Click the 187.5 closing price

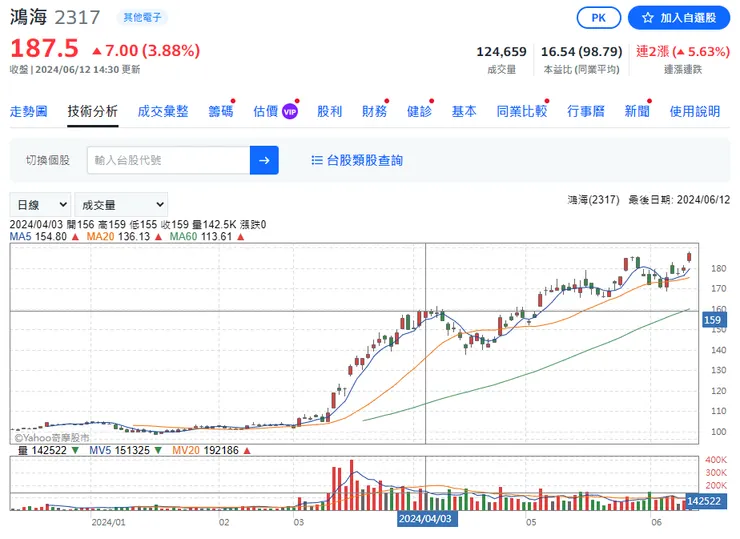coord(44,49)
